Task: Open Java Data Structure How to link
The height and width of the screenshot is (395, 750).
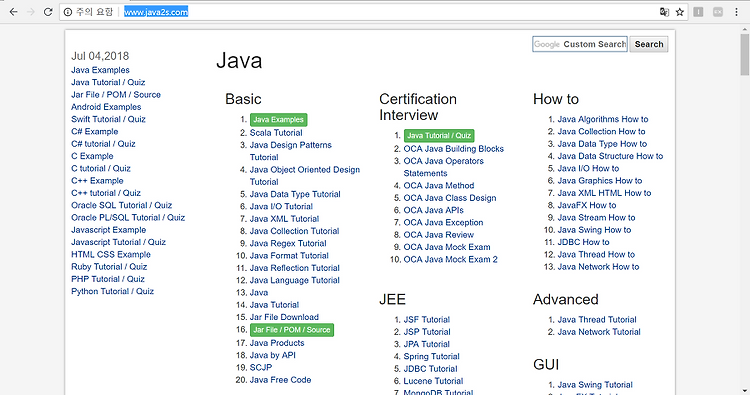Action: click(x=610, y=156)
